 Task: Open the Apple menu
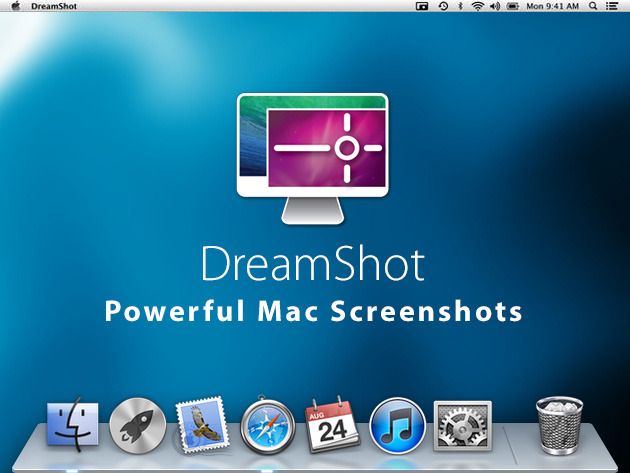tap(15, 6)
